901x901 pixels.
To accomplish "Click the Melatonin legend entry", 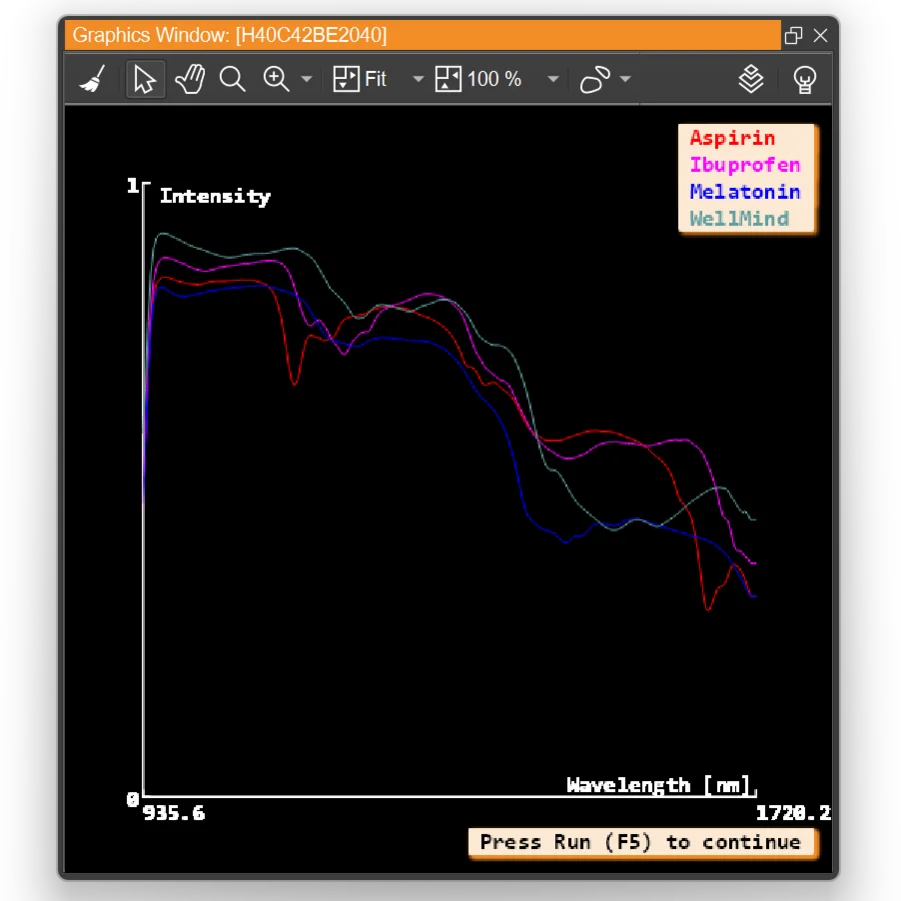I will [745, 192].
